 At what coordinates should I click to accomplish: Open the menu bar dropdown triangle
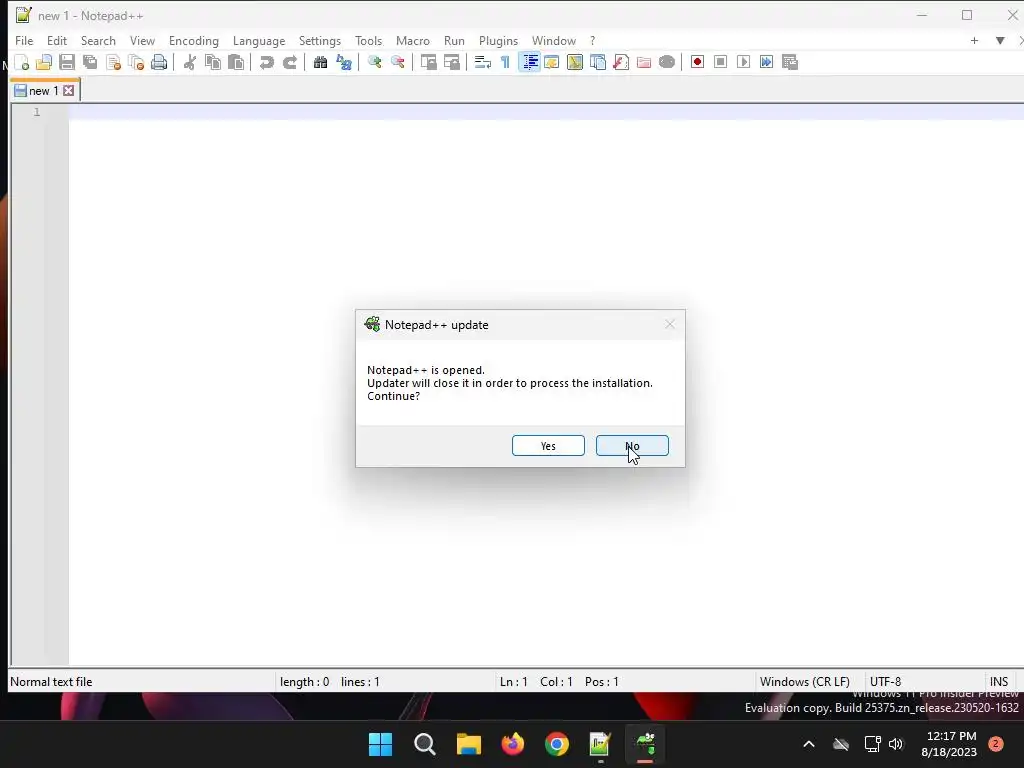tap(1000, 40)
